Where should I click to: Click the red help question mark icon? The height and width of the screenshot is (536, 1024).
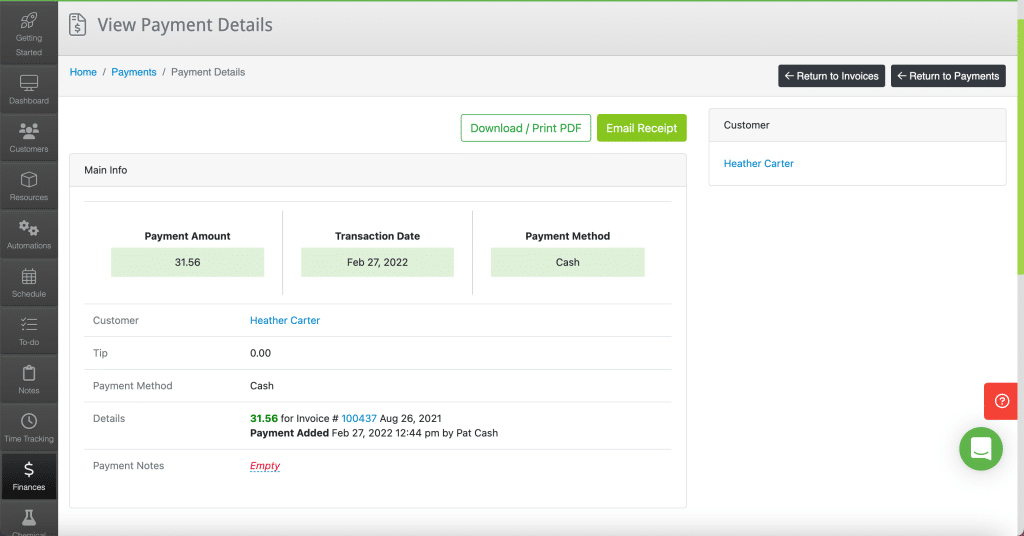[1001, 401]
